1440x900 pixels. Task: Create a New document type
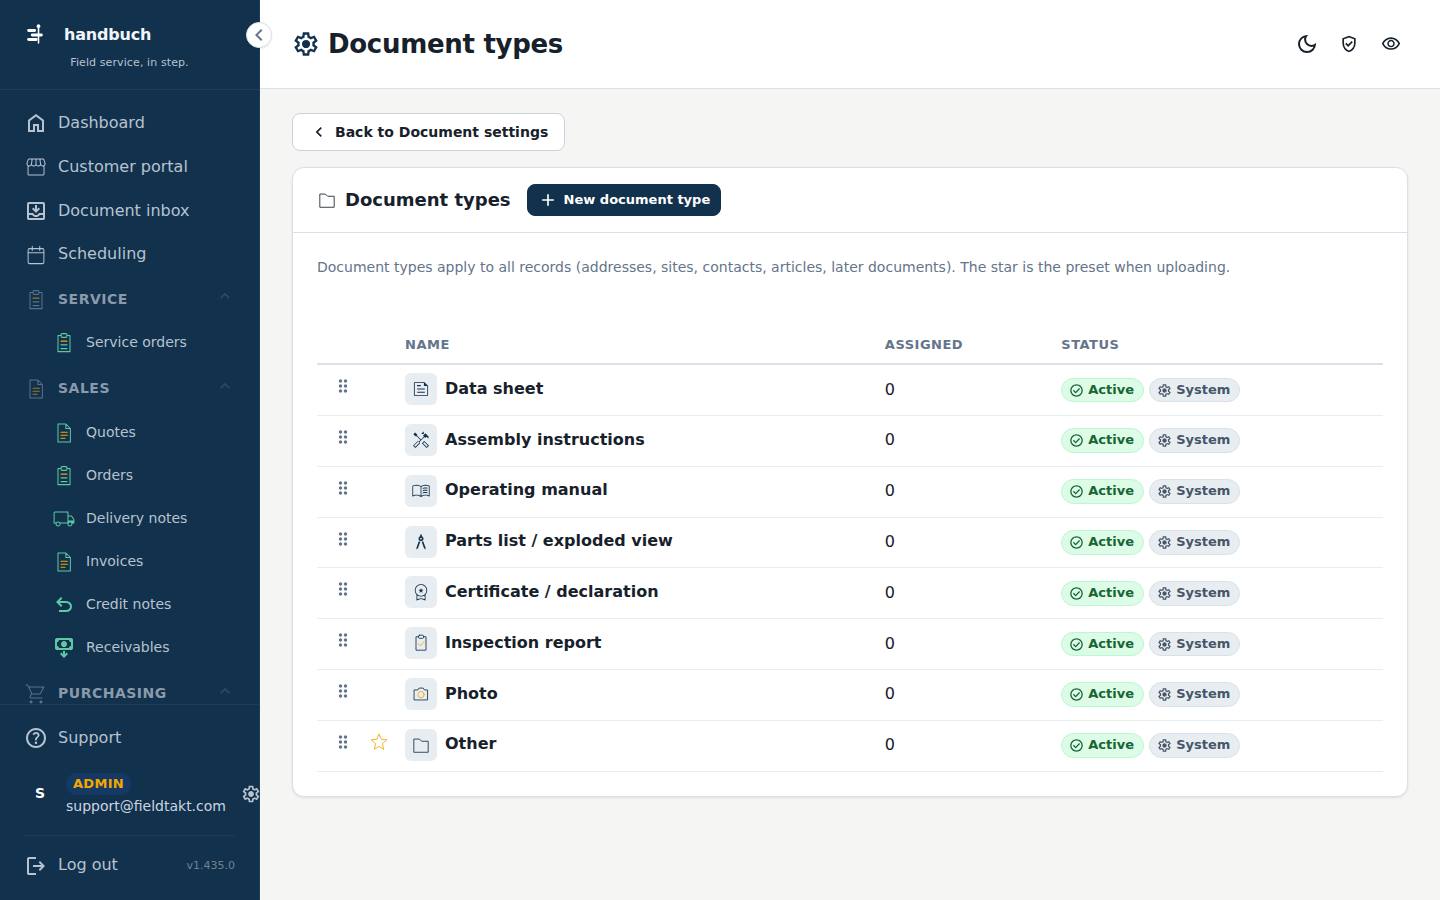(624, 200)
